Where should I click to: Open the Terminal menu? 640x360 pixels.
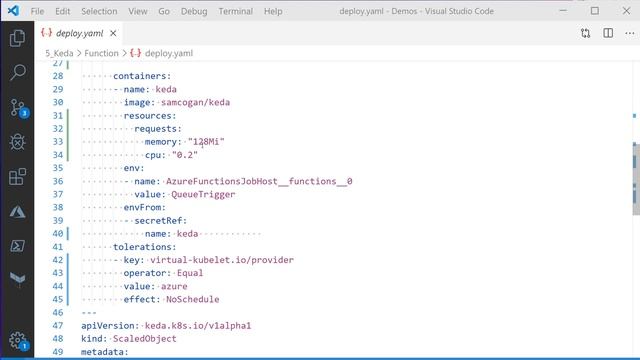pos(236,11)
